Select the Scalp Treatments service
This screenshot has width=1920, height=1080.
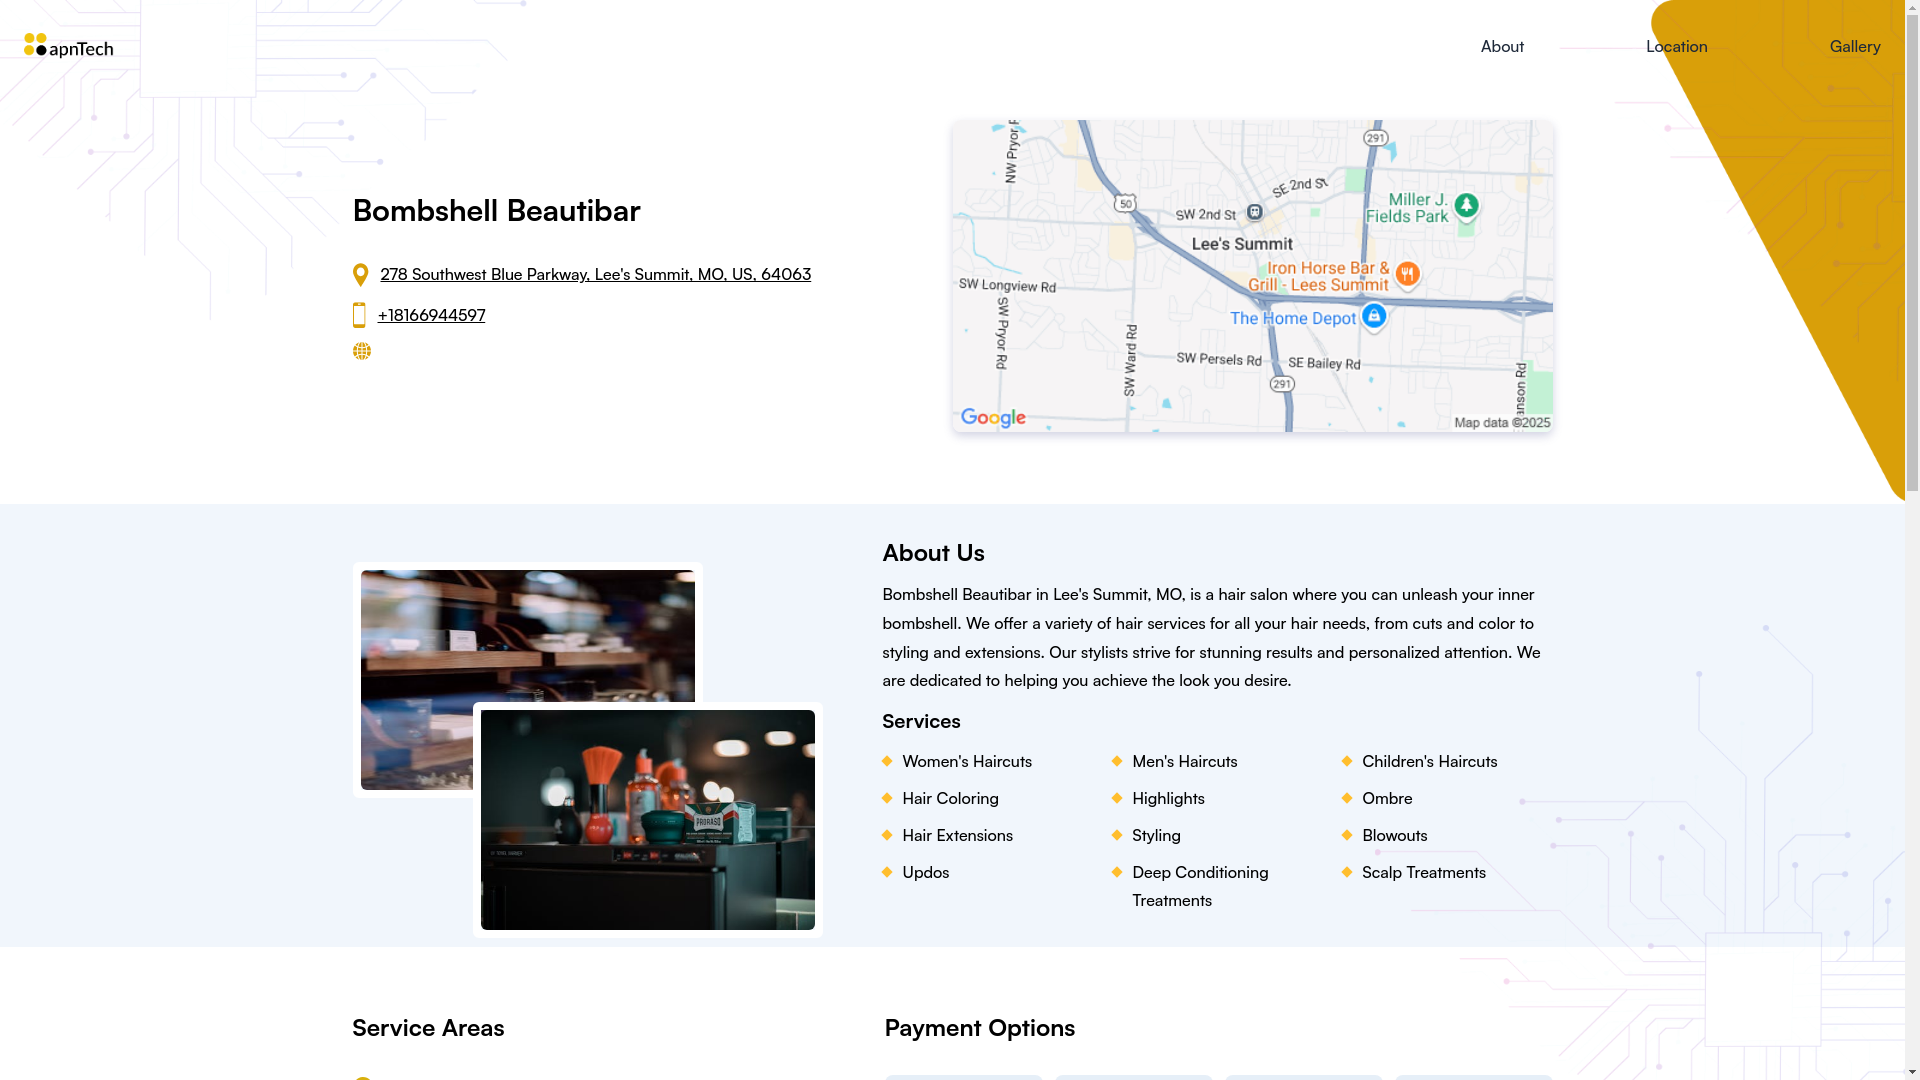pyautogui.click(x=1423, y=872)
